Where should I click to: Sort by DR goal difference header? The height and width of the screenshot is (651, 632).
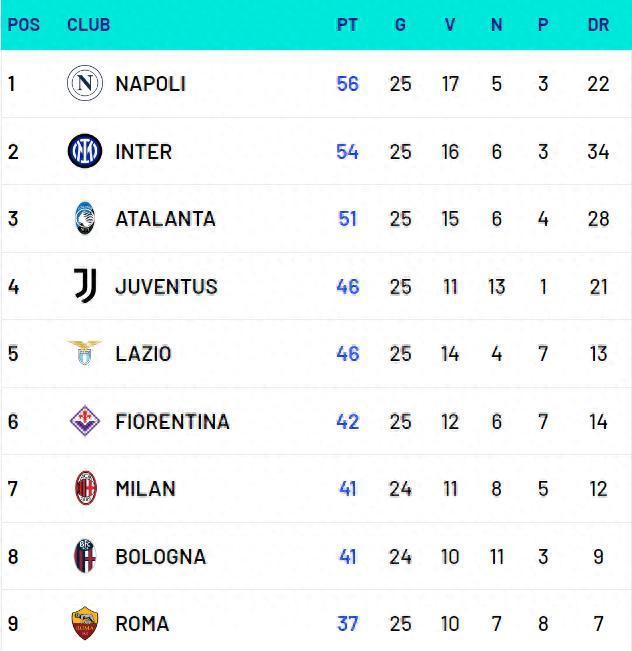(598, 24)
